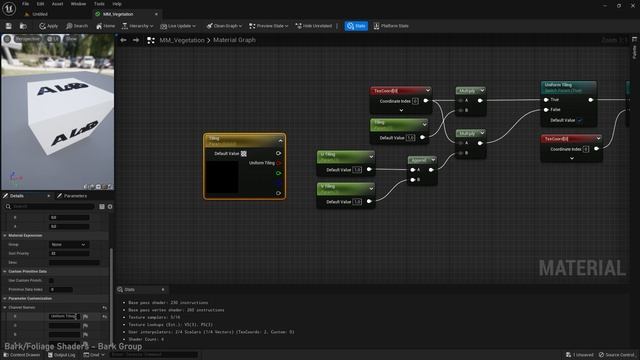Select custom preview mesh icon
The image size is (640, 360).
click(x=110, y=187)
